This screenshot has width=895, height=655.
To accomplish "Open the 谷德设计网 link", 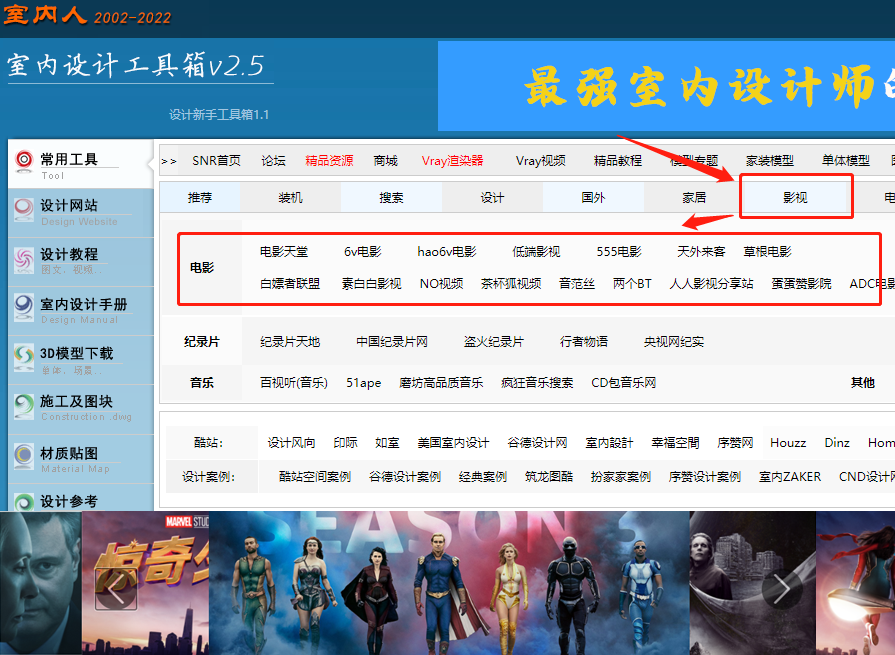I will pos(537,443).
